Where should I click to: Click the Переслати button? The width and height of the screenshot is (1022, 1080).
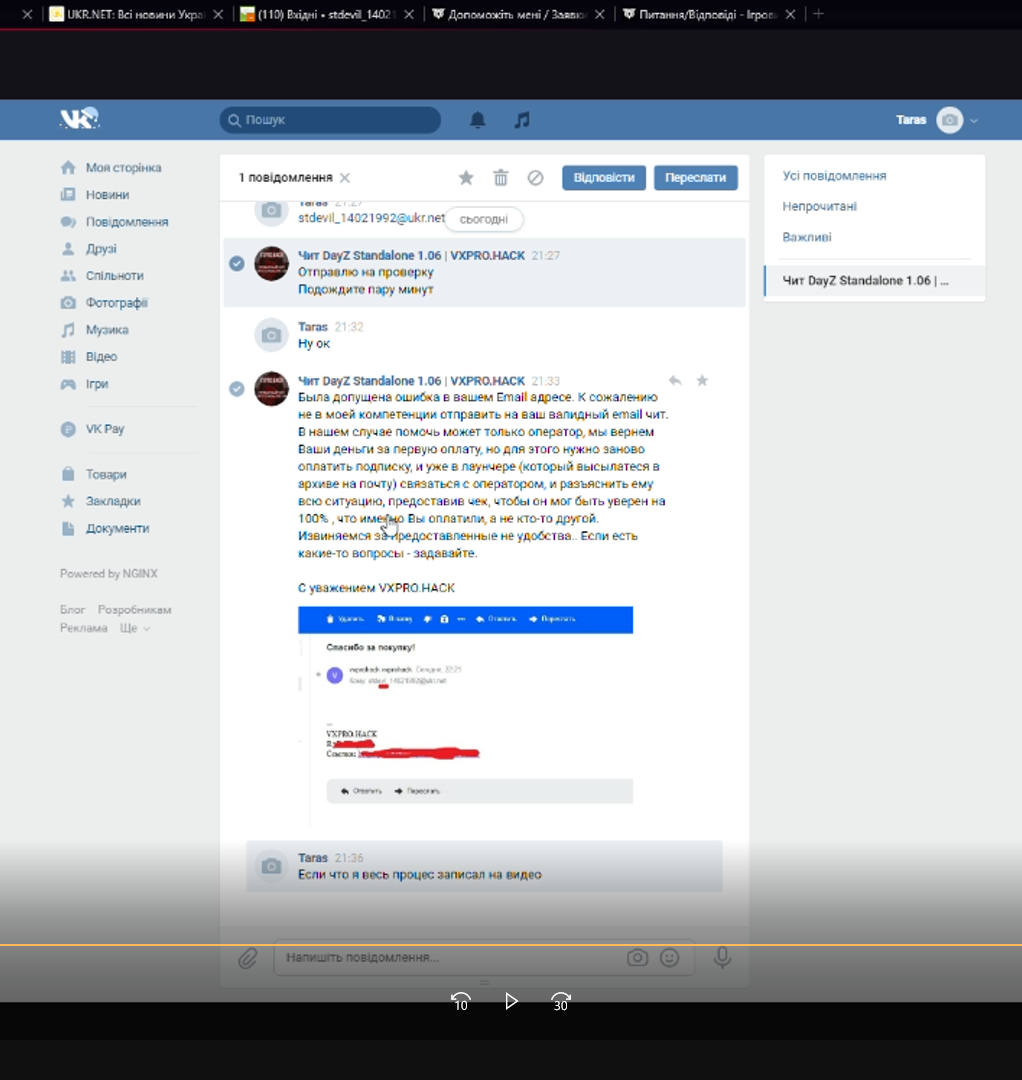[x=696, y=177]
